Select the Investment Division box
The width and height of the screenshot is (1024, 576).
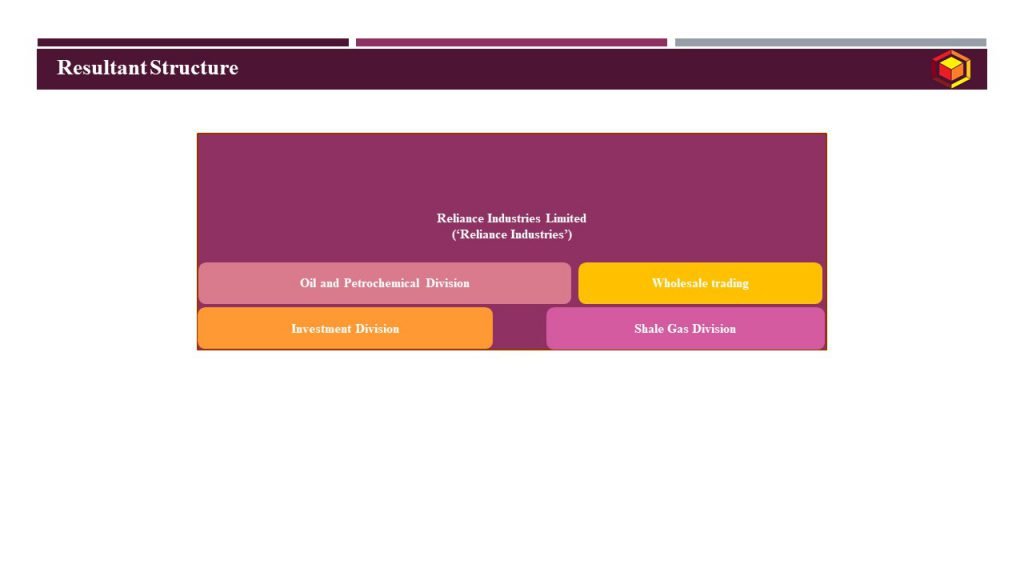coord(345,328)
